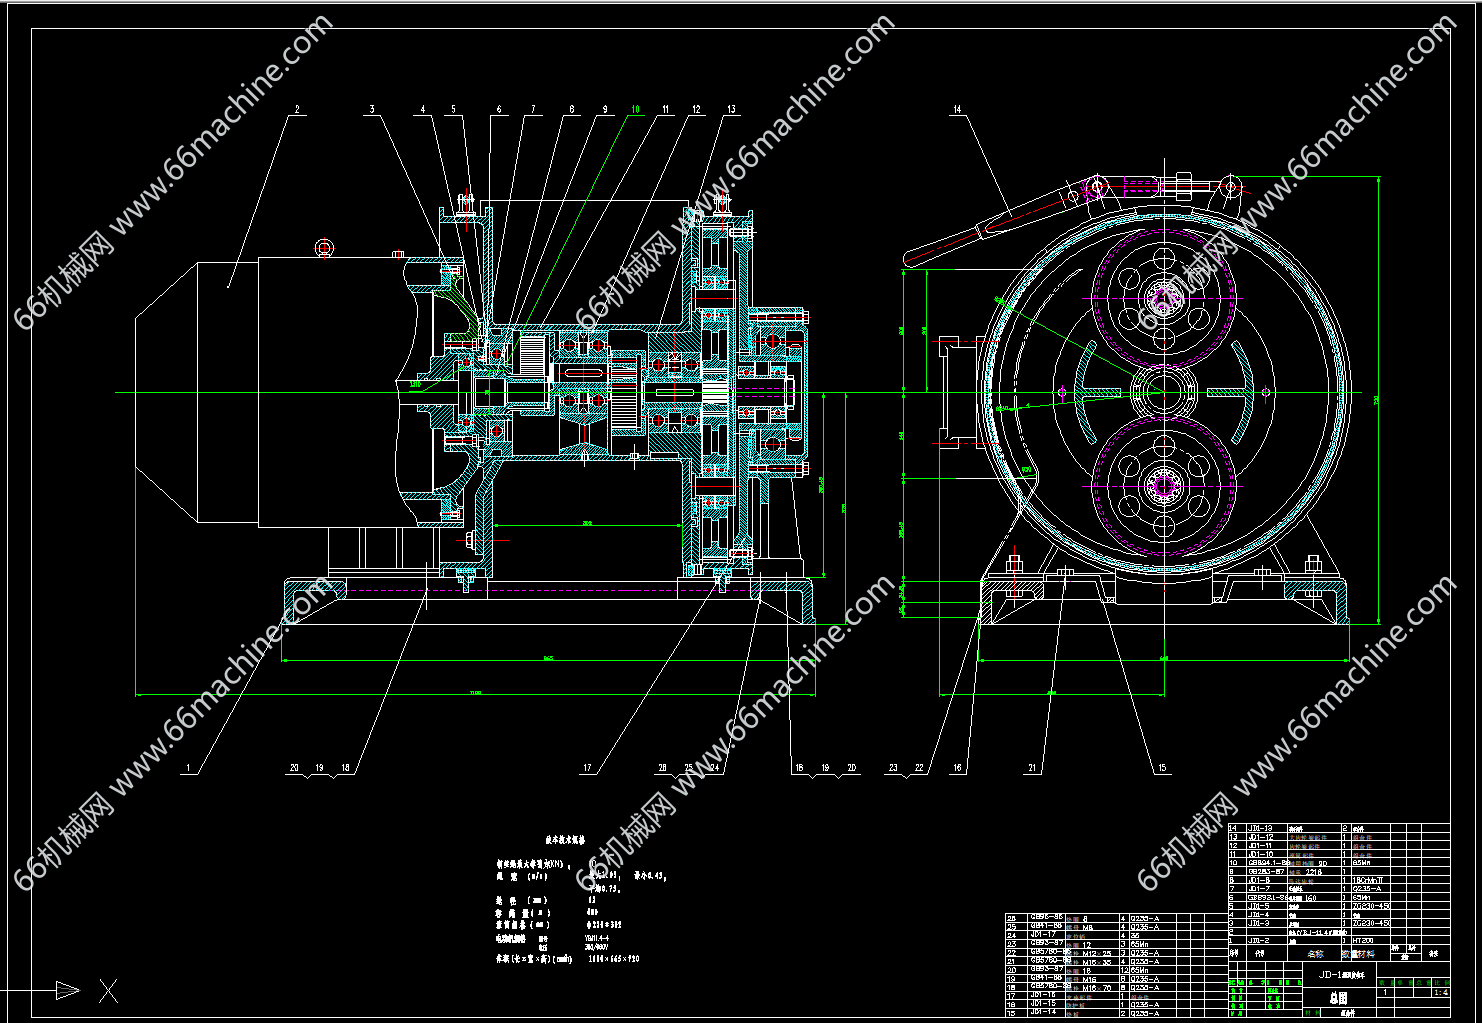
Task: Select the JD1-14 part code cell
Action: coord(1043,1013)
